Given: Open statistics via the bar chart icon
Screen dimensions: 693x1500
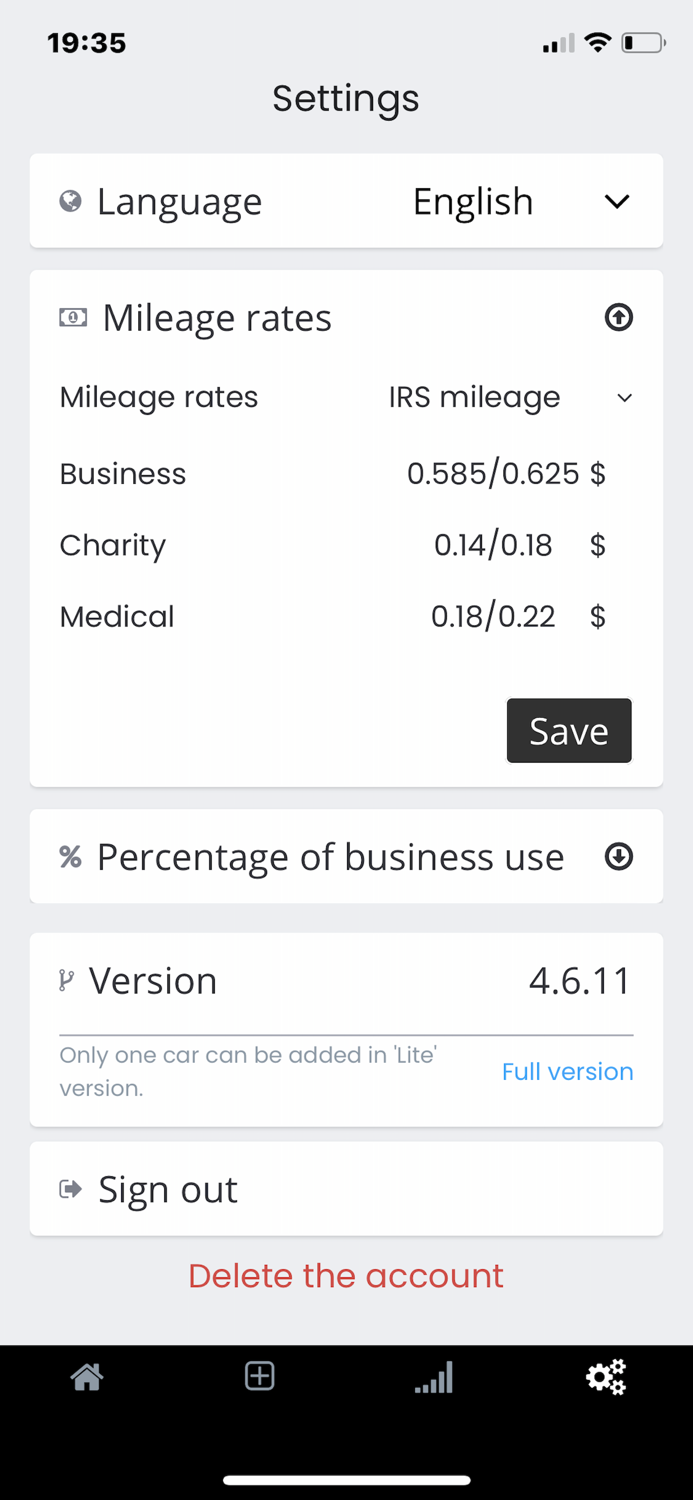Looking at the screenshot, I should pos(433,1377).
